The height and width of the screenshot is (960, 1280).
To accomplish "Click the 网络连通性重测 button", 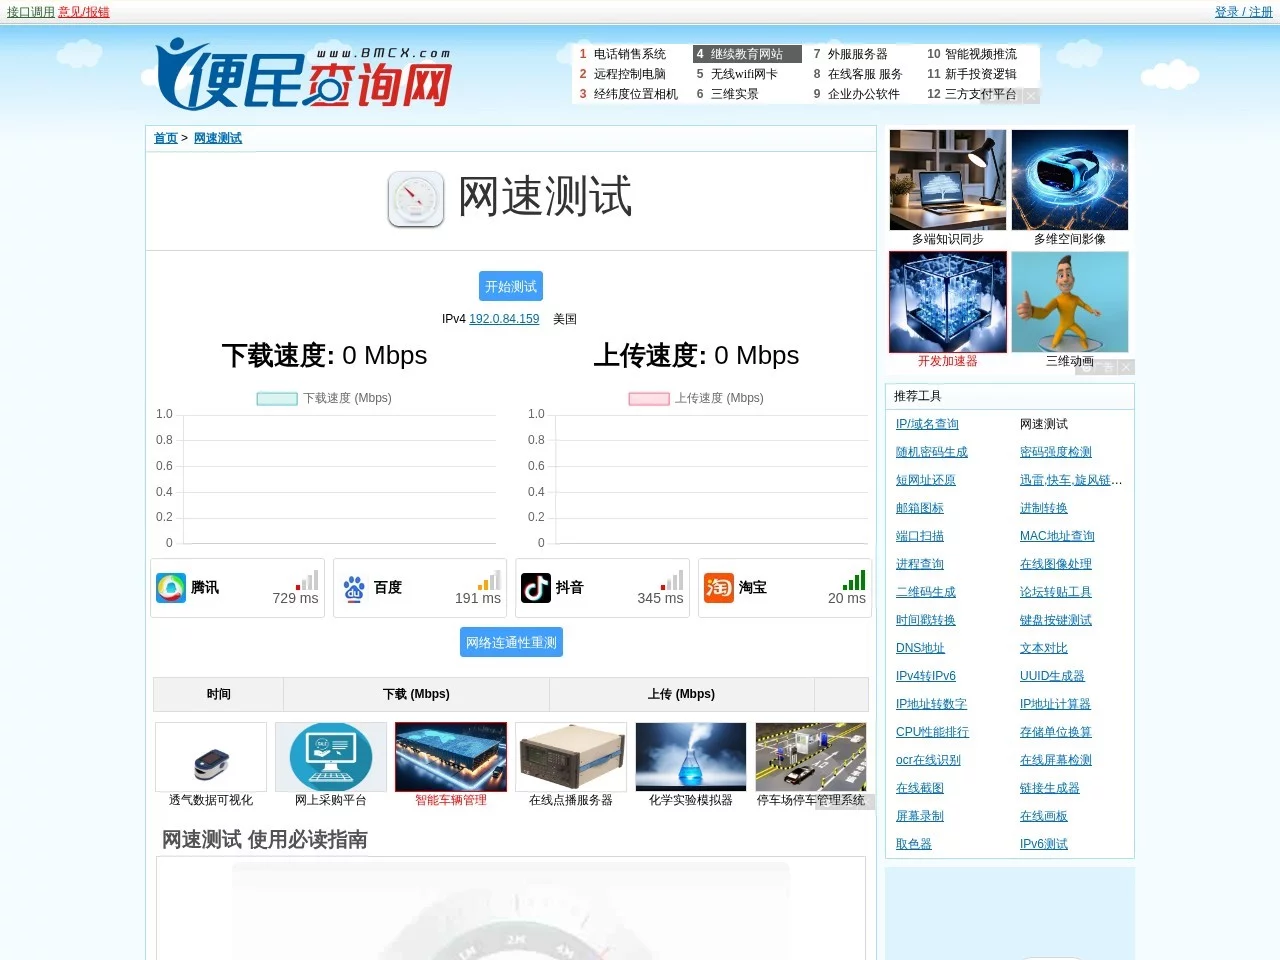I will [x=511, y=641].
